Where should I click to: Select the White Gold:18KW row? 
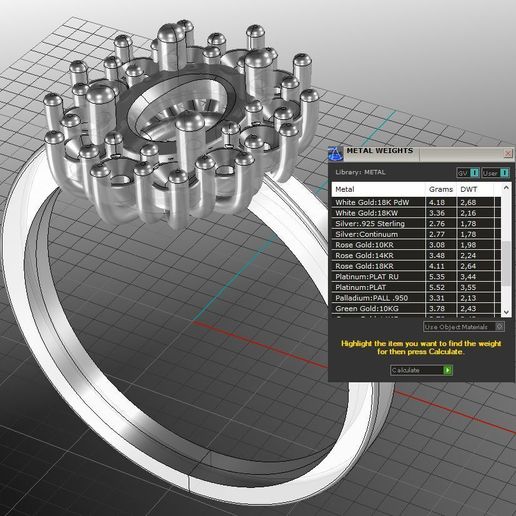pyautogui.click(x=416, y=213)
